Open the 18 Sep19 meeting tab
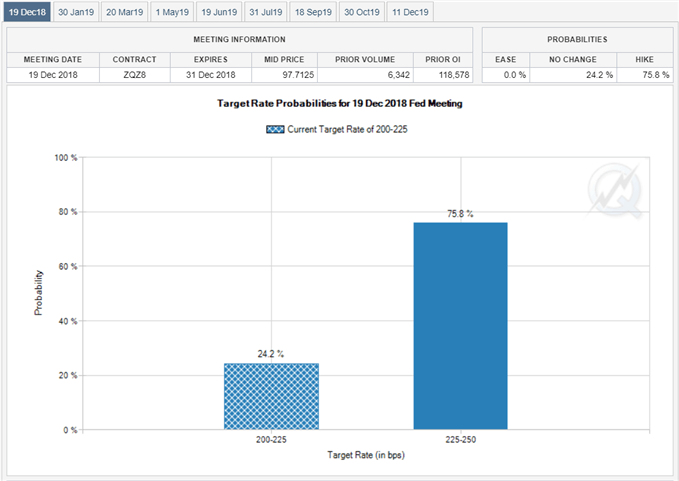679x481 pixels. (314, 12)
